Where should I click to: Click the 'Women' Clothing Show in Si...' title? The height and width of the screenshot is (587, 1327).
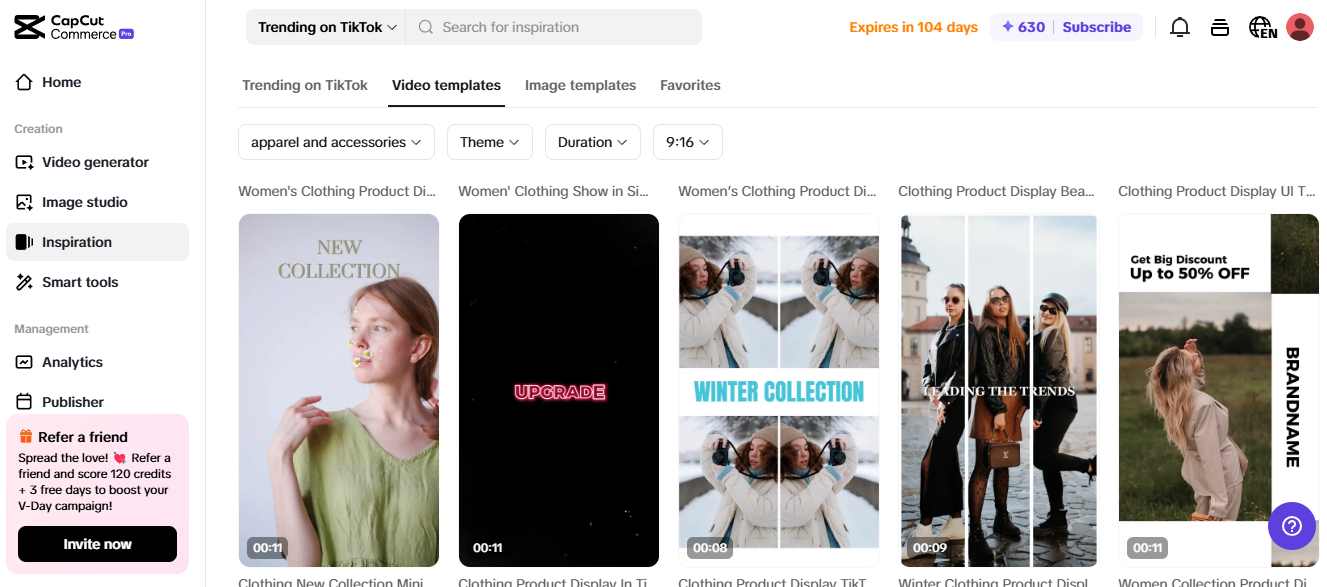pos(555,191)
